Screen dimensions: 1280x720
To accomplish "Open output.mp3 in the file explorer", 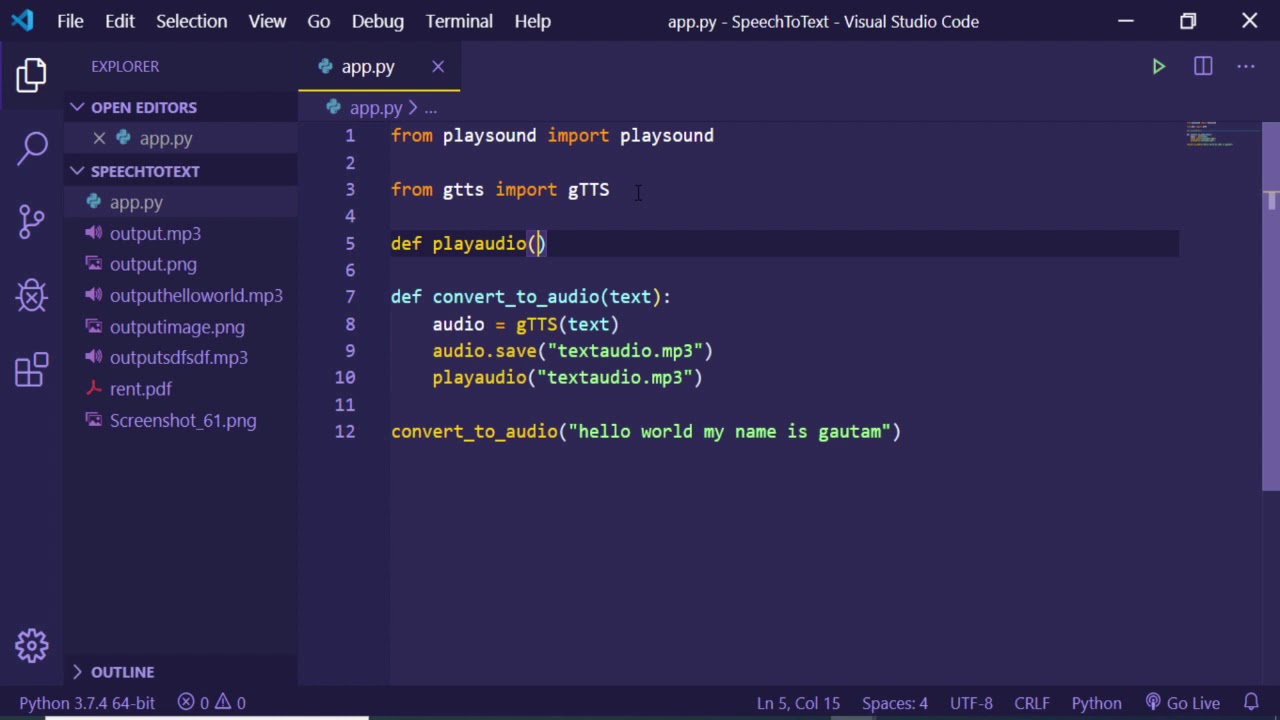I will coord(155,233).
